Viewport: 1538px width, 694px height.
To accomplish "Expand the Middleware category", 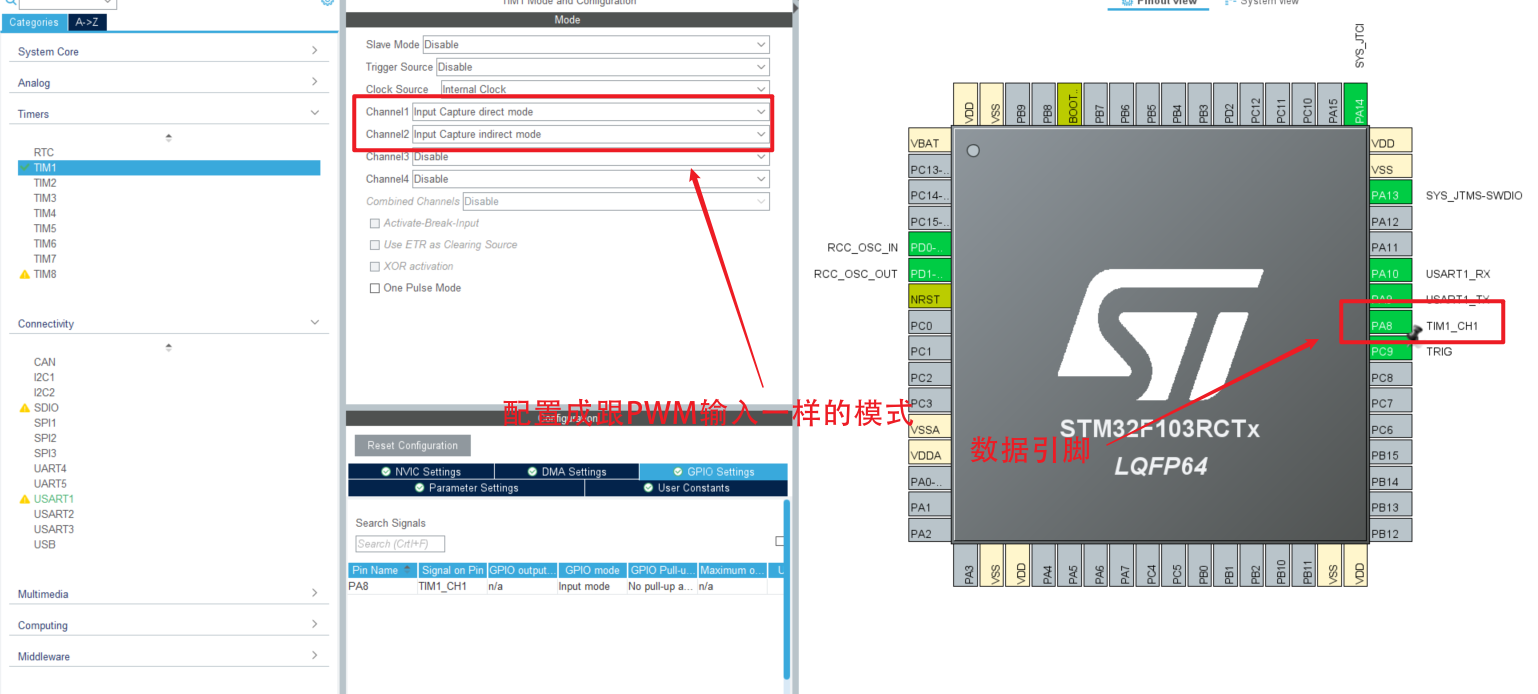I will click(x=168, y=656).
